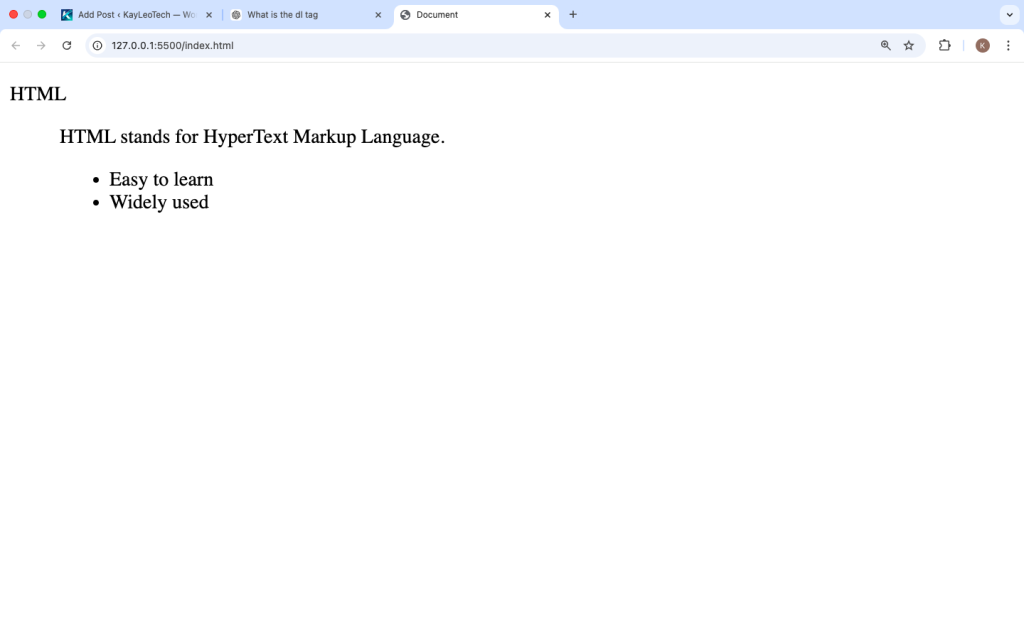Open the zoom magnifier icon in address bar
This screenshot has height=640, width=1024.
(x=885, y=45)
